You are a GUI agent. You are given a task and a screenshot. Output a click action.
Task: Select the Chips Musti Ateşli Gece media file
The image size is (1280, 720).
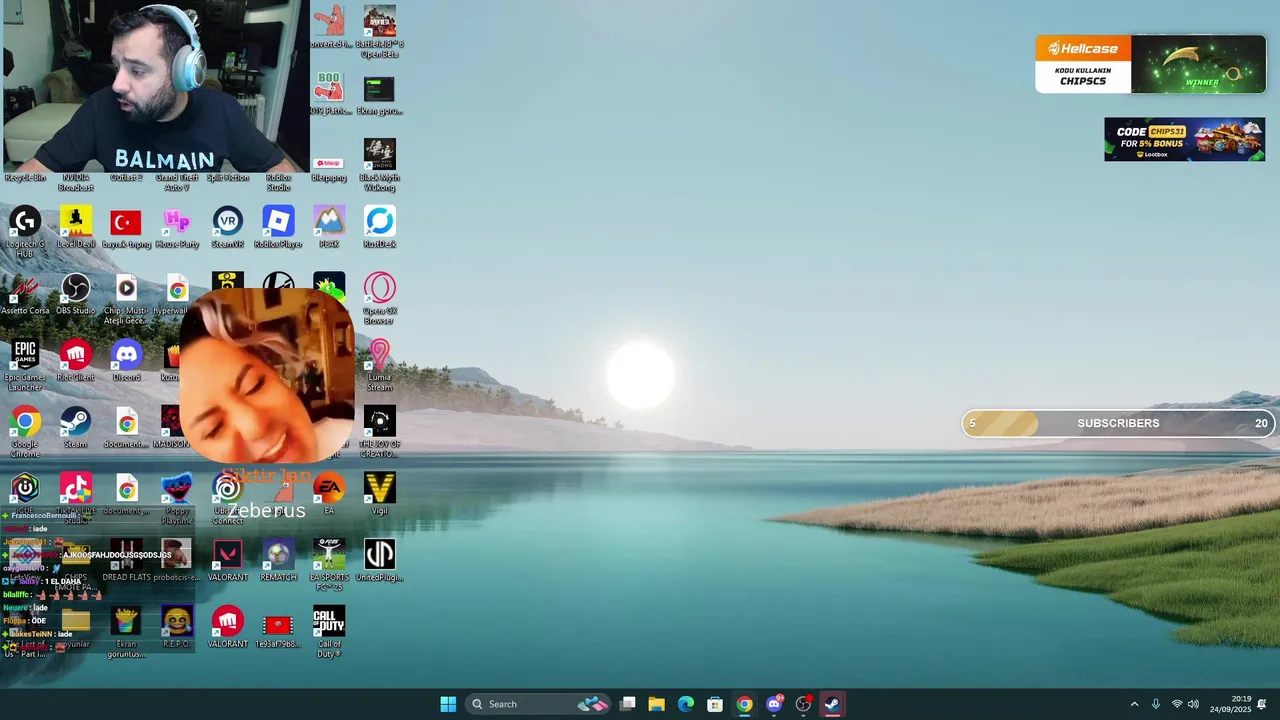tap(126, 299)
